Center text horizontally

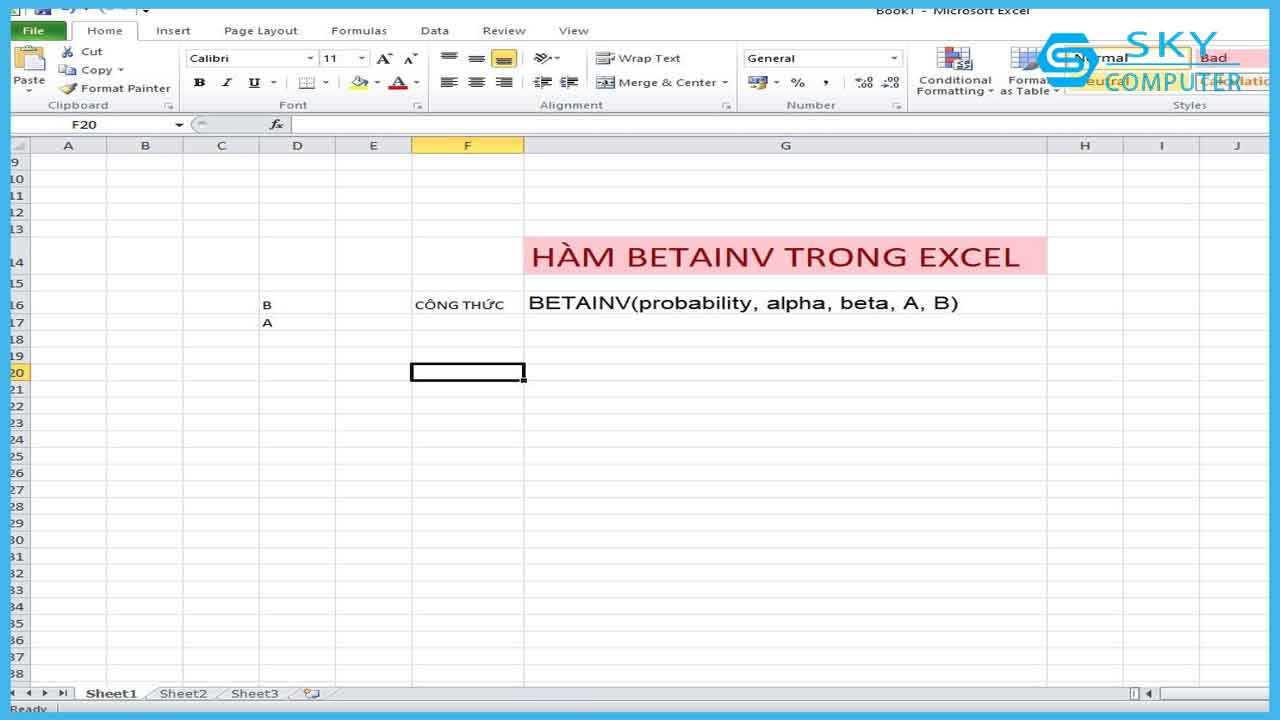point(477,83)
